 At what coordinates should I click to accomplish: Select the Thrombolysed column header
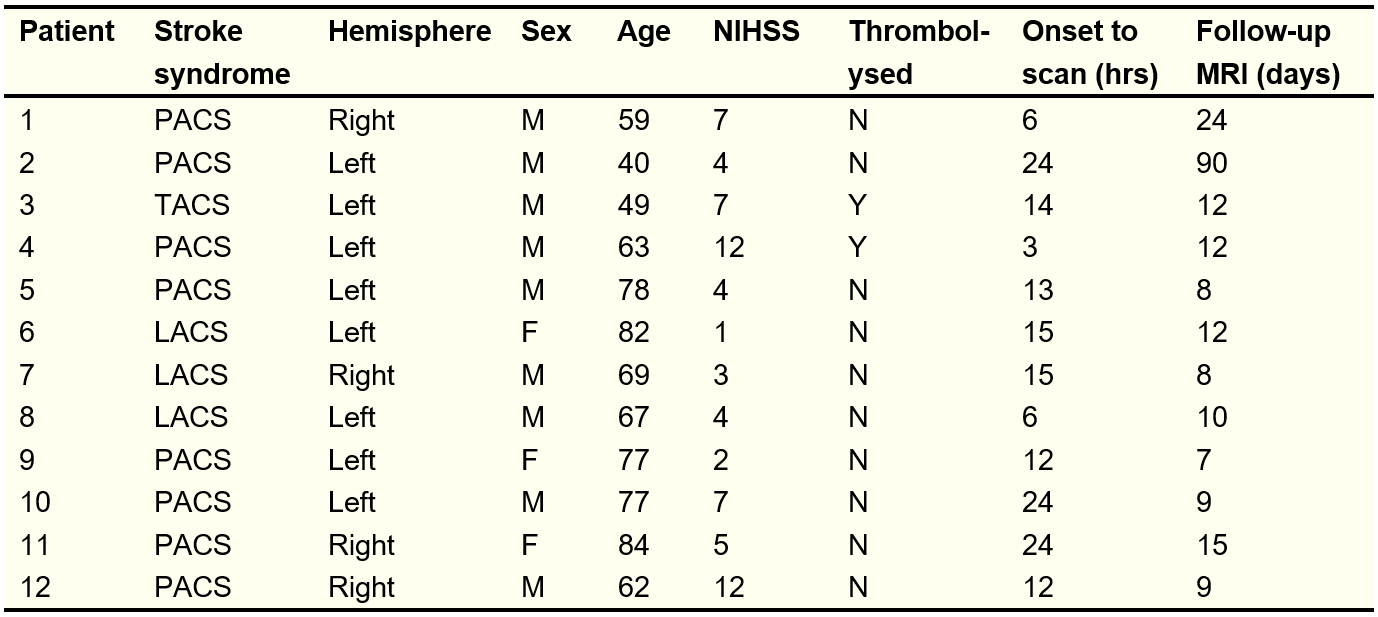tap(919, 52)
